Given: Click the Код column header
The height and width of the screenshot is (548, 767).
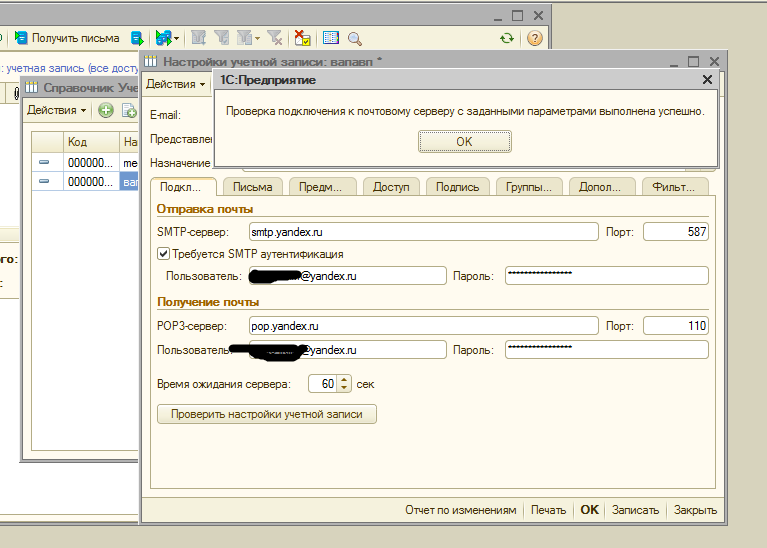Looking at the screenshot, I should 91,142.
